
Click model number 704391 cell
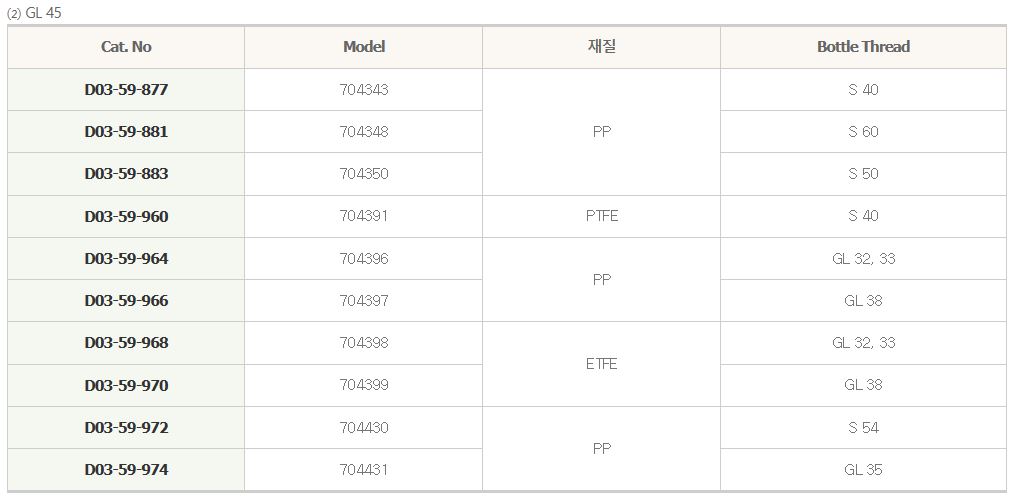tap(364, 216)
